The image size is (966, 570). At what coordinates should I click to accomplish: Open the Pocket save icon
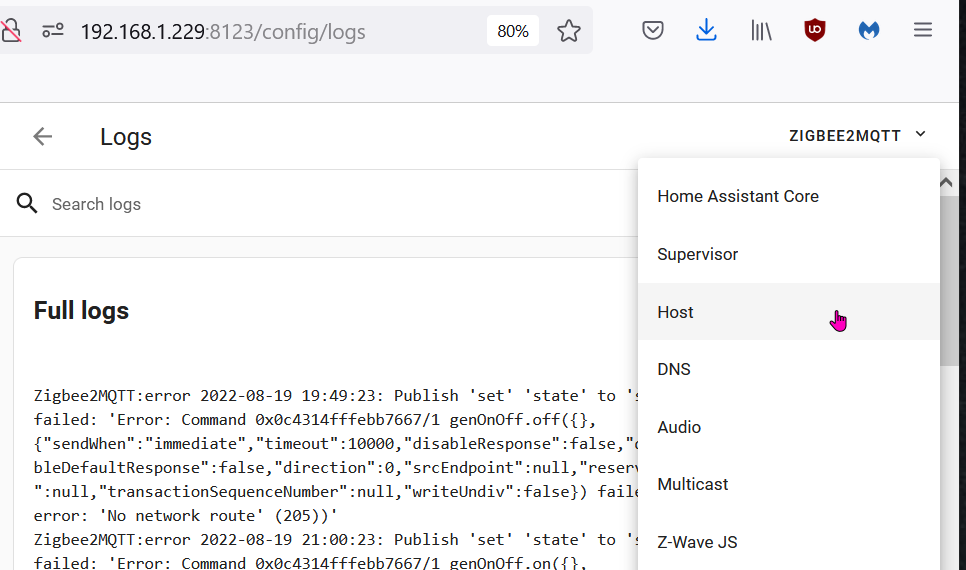(x=653, y=31)
